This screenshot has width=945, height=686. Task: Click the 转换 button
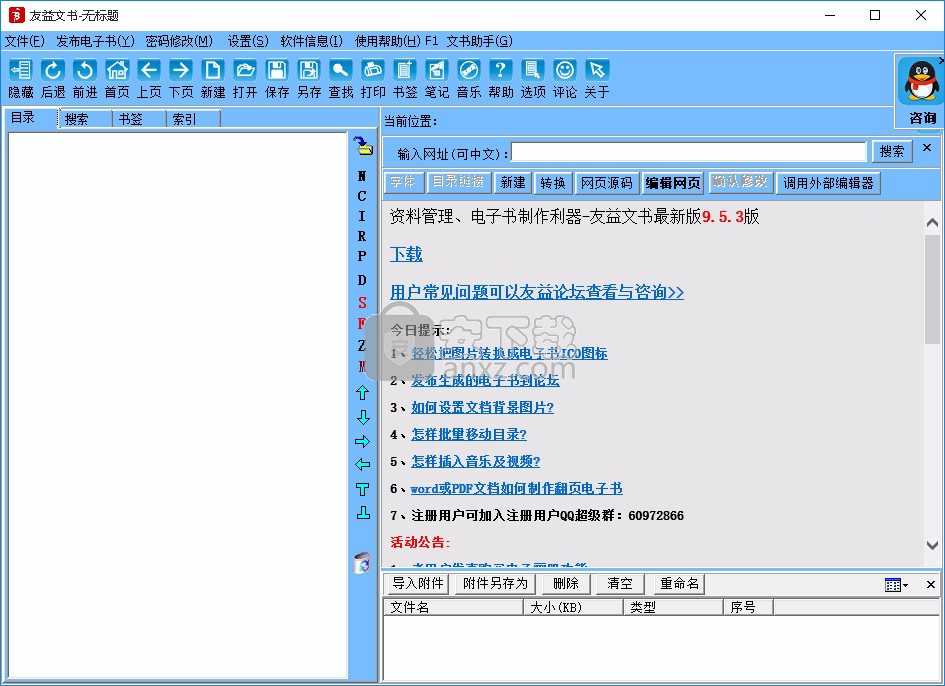553,183
